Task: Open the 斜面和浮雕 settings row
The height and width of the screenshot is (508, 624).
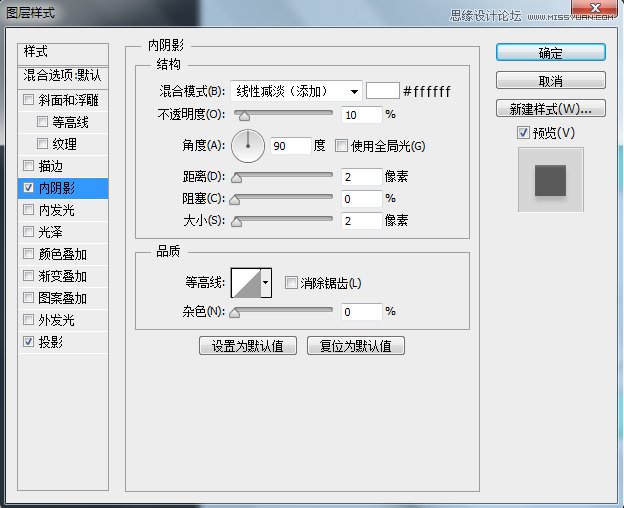Action: coord(63,100)
